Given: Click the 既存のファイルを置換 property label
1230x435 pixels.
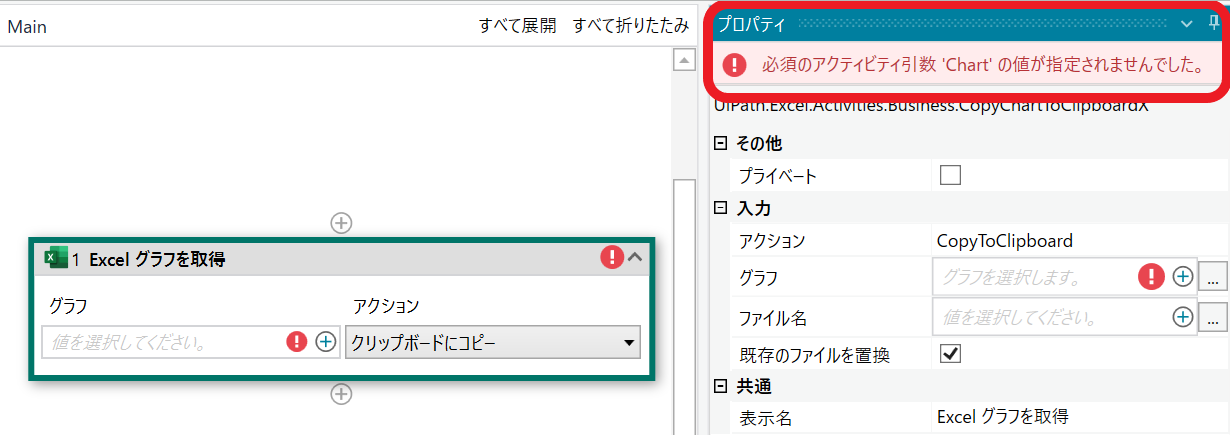Looking at the screenshot, I should pos(814,355).
